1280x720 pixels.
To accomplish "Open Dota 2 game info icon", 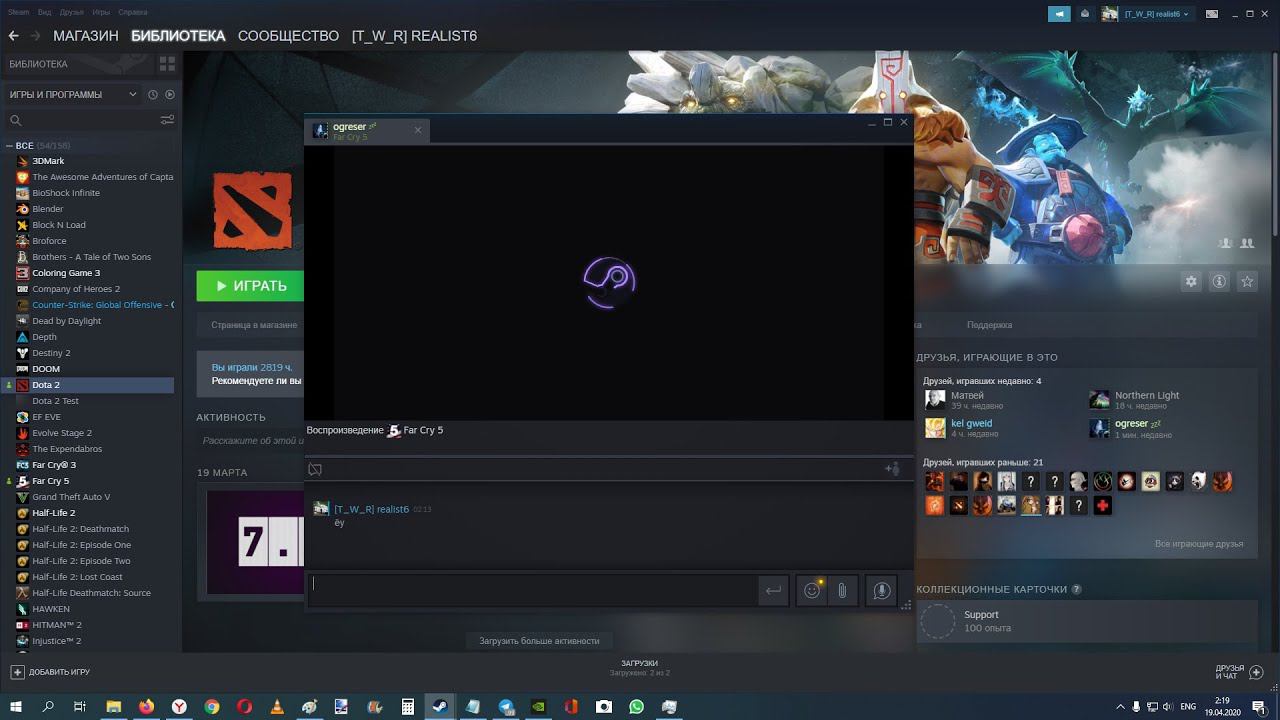I will click(x=1219, y=282).
